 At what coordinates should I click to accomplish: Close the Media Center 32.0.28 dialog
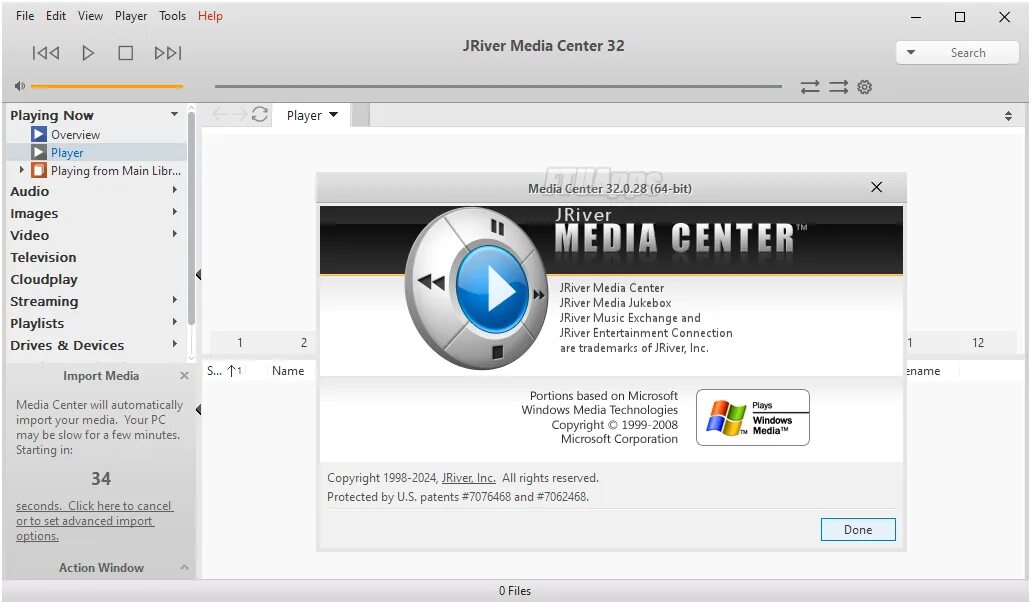tap(876, 187)
